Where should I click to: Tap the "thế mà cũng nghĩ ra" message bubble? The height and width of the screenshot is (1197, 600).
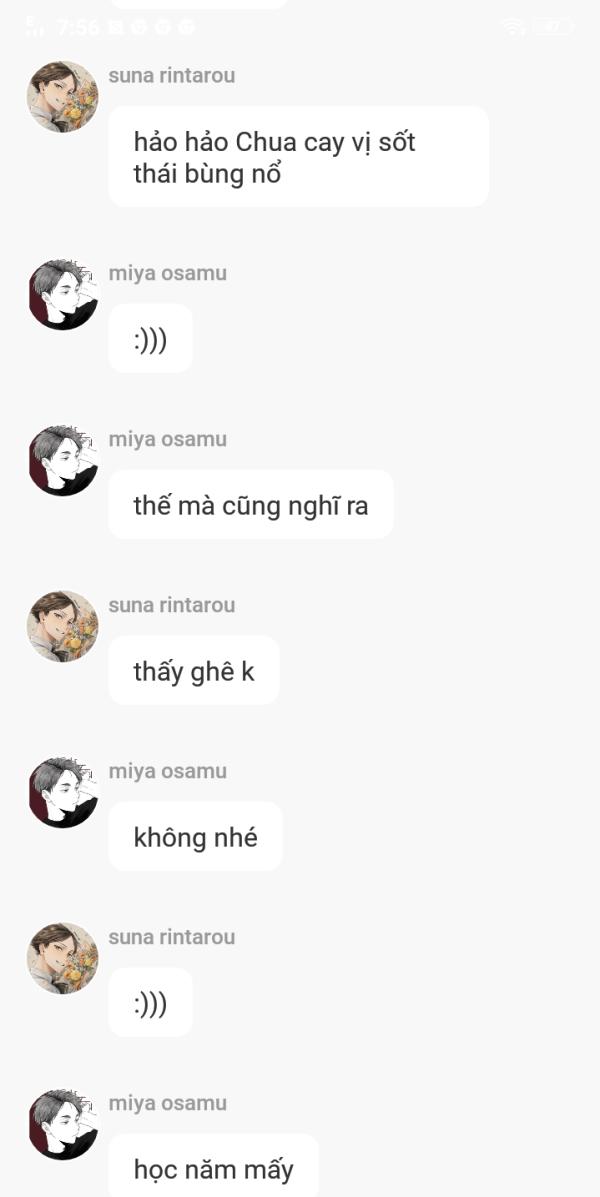pos(251,505)
